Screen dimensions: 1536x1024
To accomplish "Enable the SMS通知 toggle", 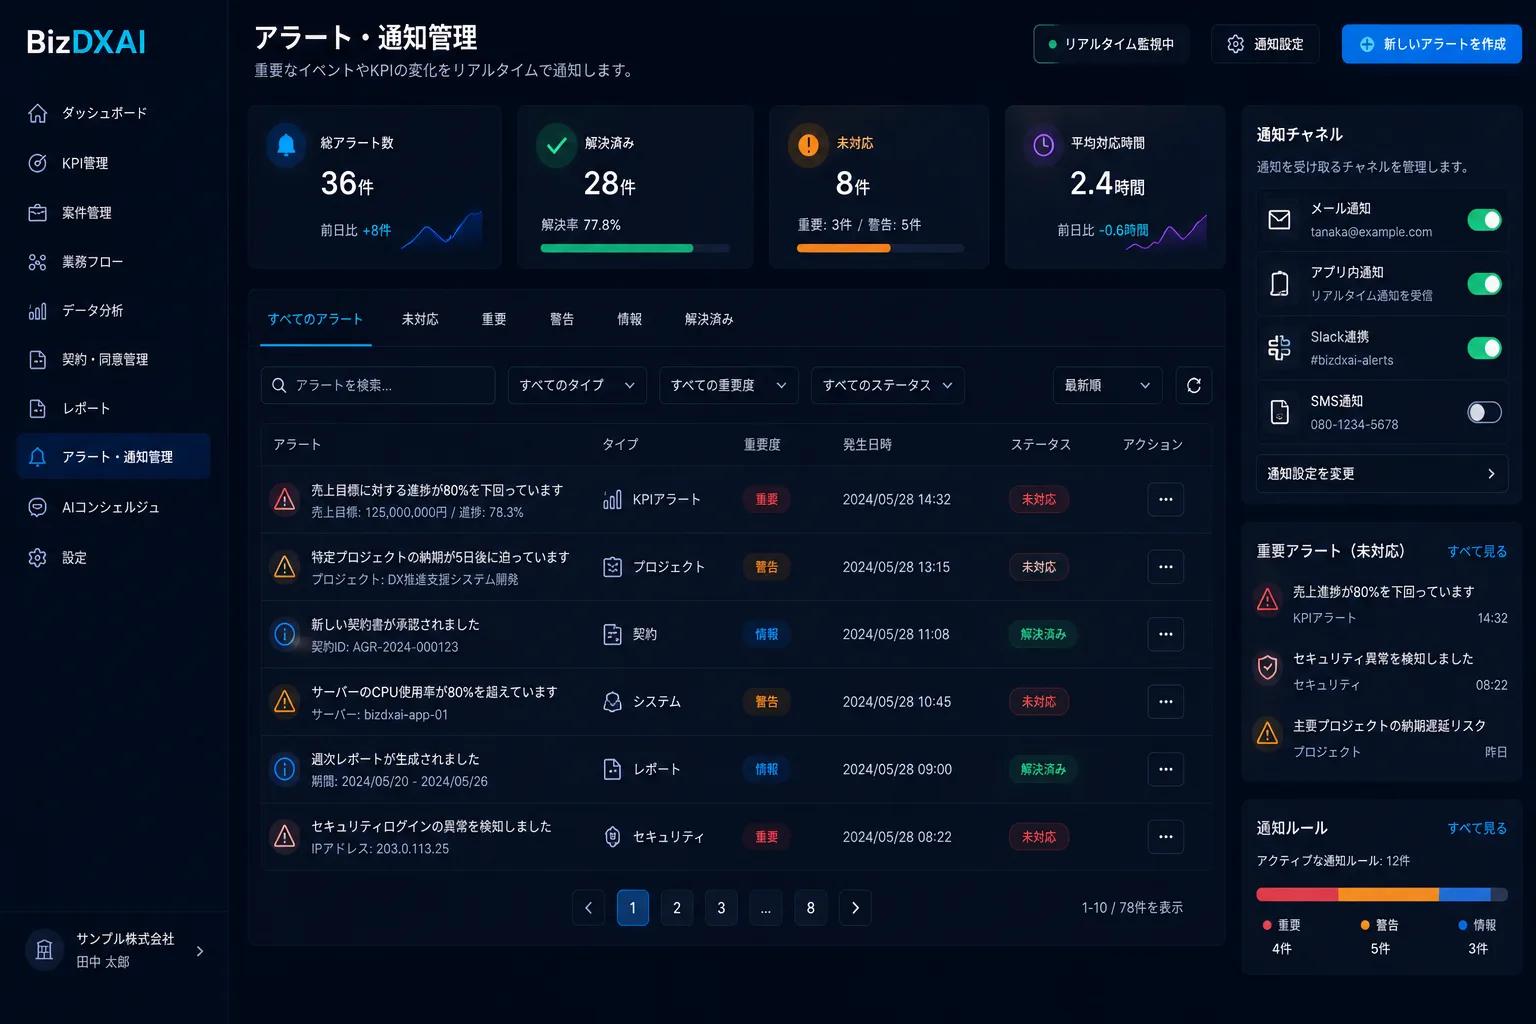I will [x=1484, y=412].
